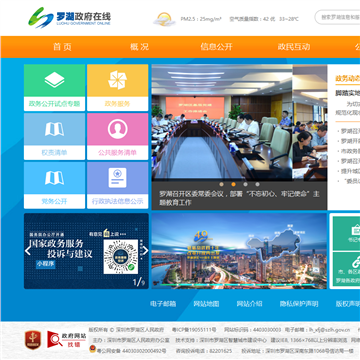The height and width of the screenshot is (360, 360).
Task: Click the 政府网站找错 error-report icon
Action: pyautogui.click(x=67, y=339)
